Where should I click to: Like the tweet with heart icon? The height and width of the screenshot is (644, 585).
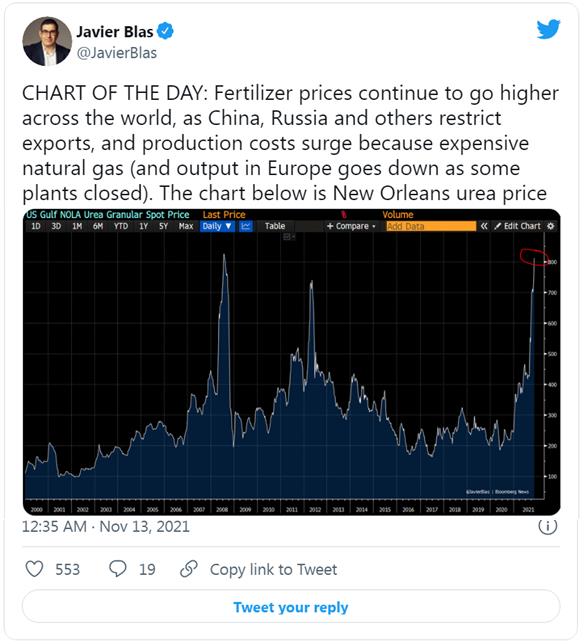pos(35,569)
